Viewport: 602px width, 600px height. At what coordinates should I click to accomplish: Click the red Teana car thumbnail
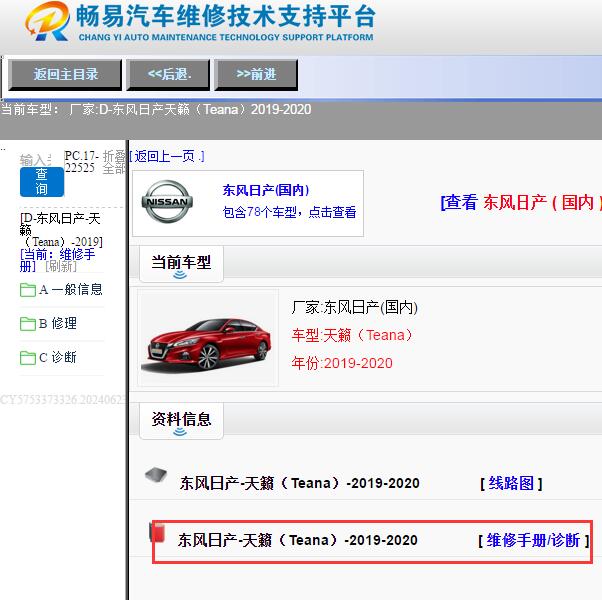tap(208, 338)
